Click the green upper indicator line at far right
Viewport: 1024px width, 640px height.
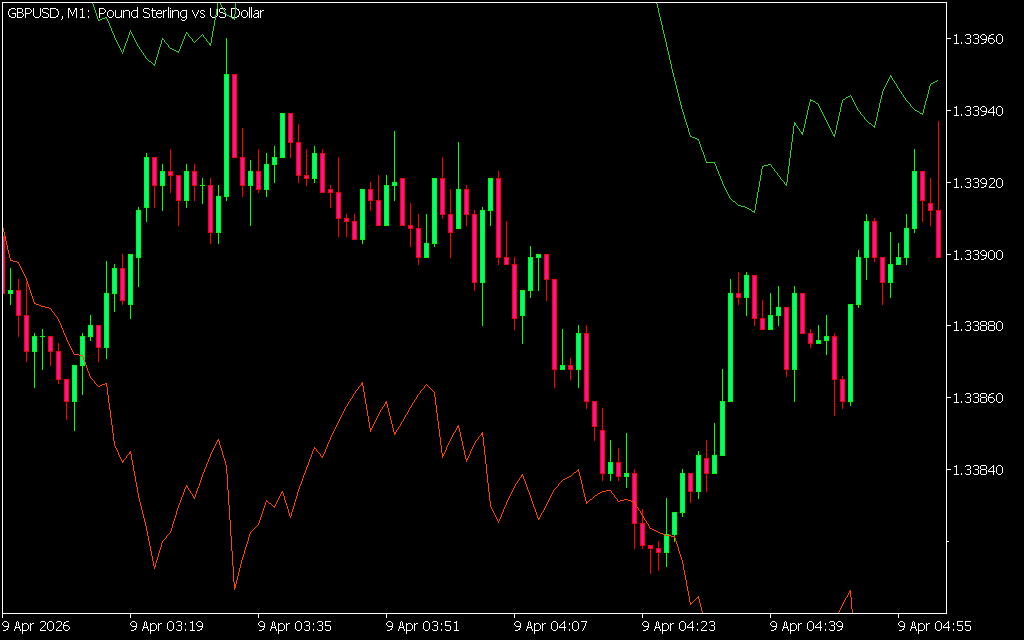point(935,82)
